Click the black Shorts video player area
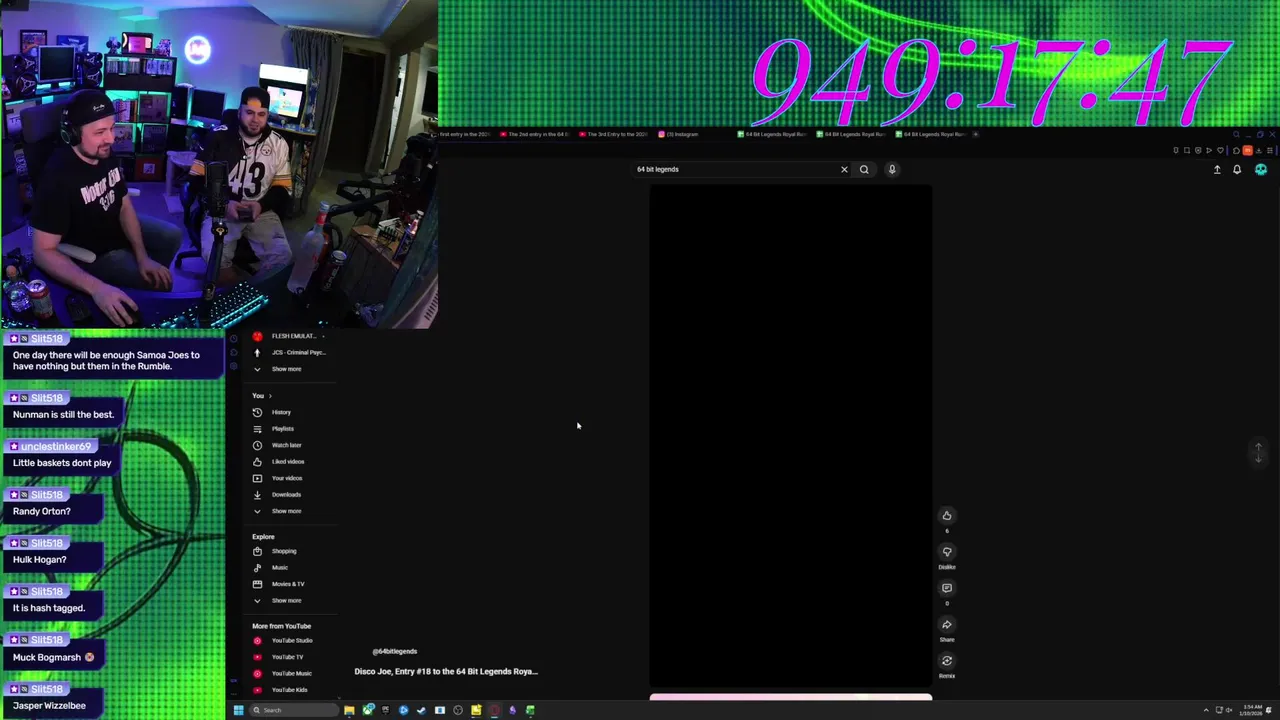 [790, 435]
